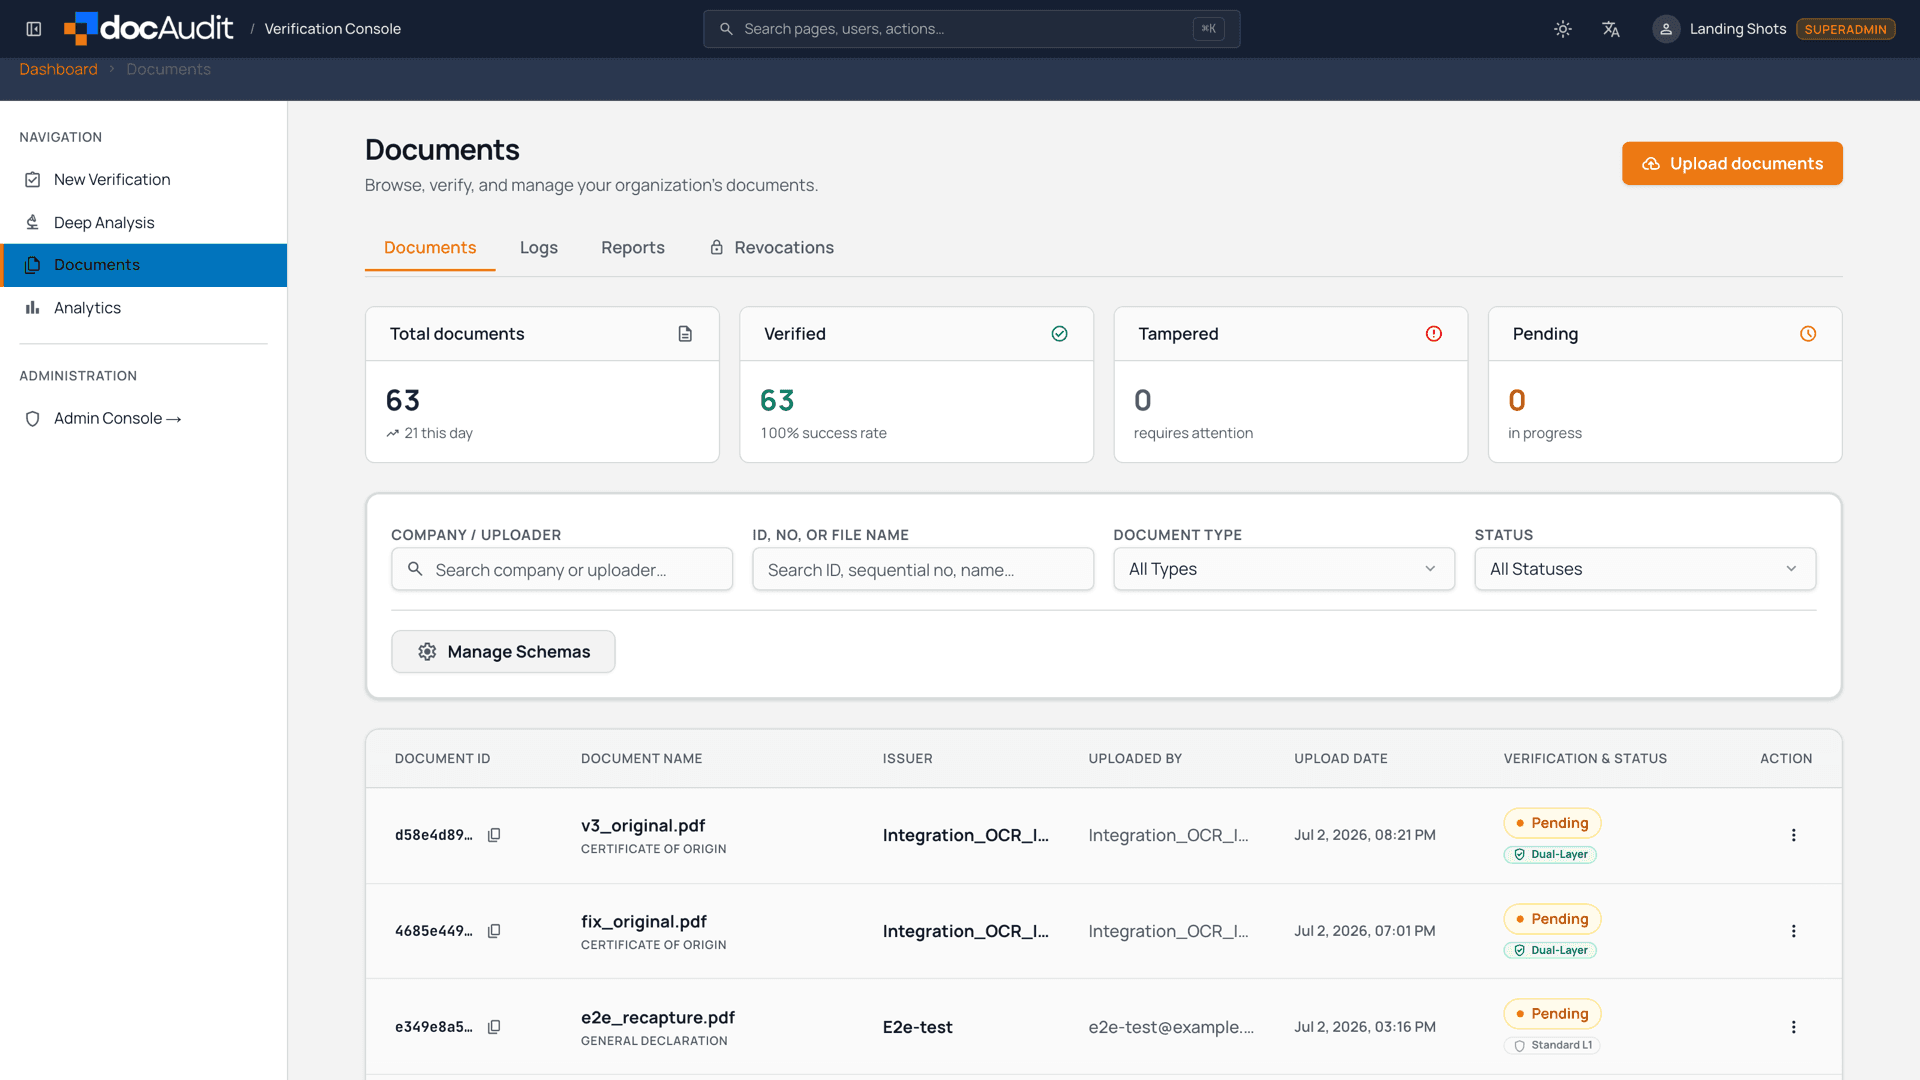Click the Revocations lock icon
The height and width of the screenshot is (1080, 1920).
pos(717,248)
